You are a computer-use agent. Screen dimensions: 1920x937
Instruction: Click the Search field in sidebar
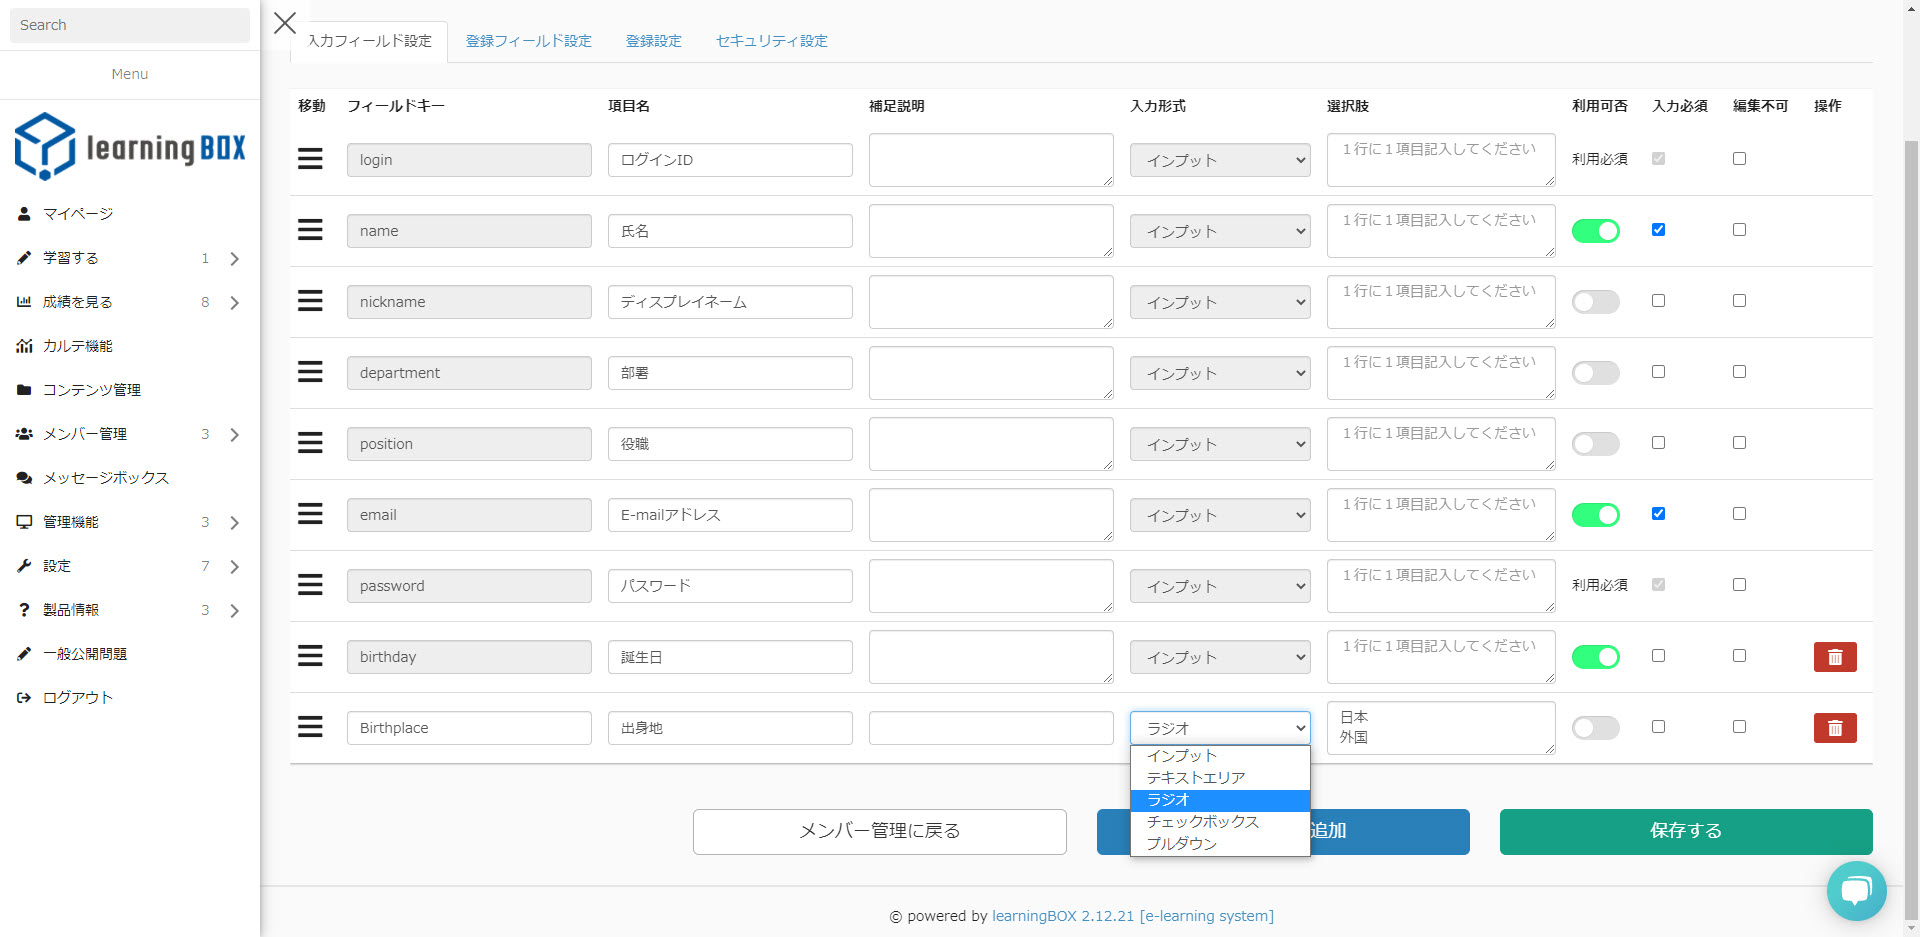click(129, 25)
